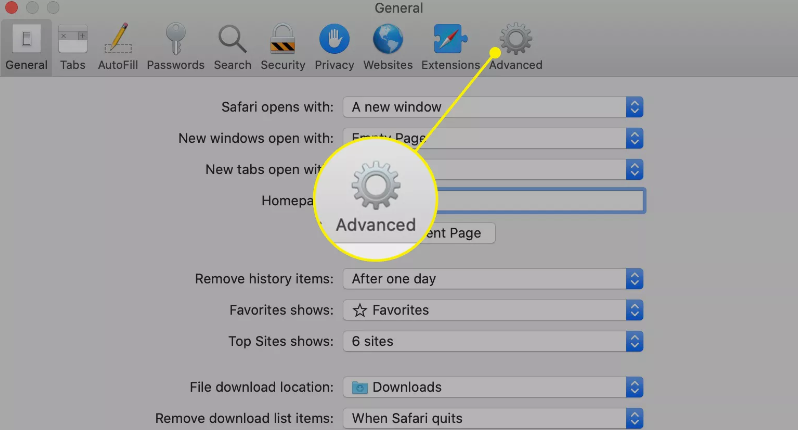Viewport: 798px width, 430px height.
Task: Open the Favorites shows dropdown
Action: [493, 310]
